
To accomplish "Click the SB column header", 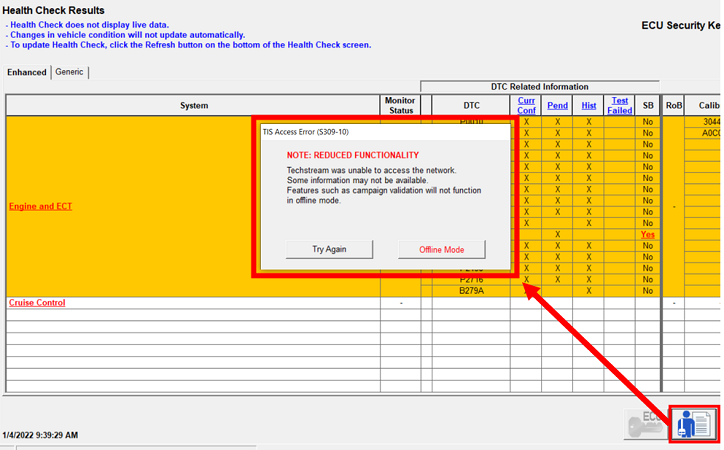I will click(x=648, y=105).
